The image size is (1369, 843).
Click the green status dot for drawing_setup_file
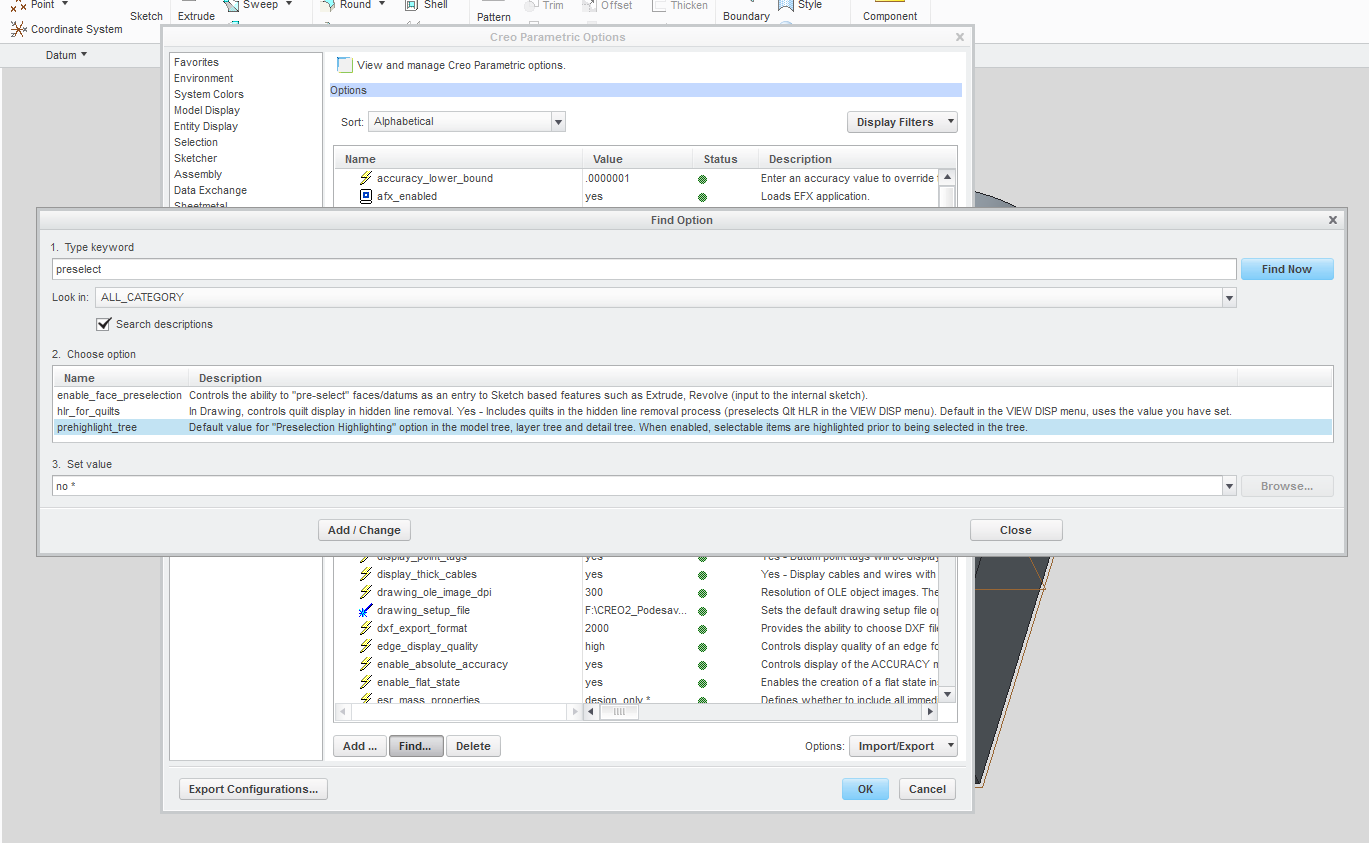click(x=702, y=611)
